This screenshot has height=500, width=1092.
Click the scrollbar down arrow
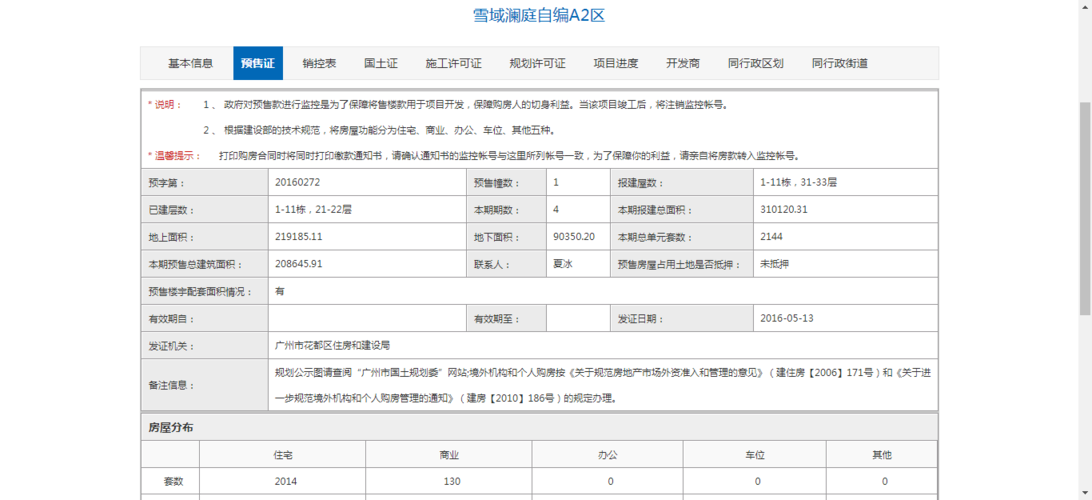click(x=1084, y=494)
